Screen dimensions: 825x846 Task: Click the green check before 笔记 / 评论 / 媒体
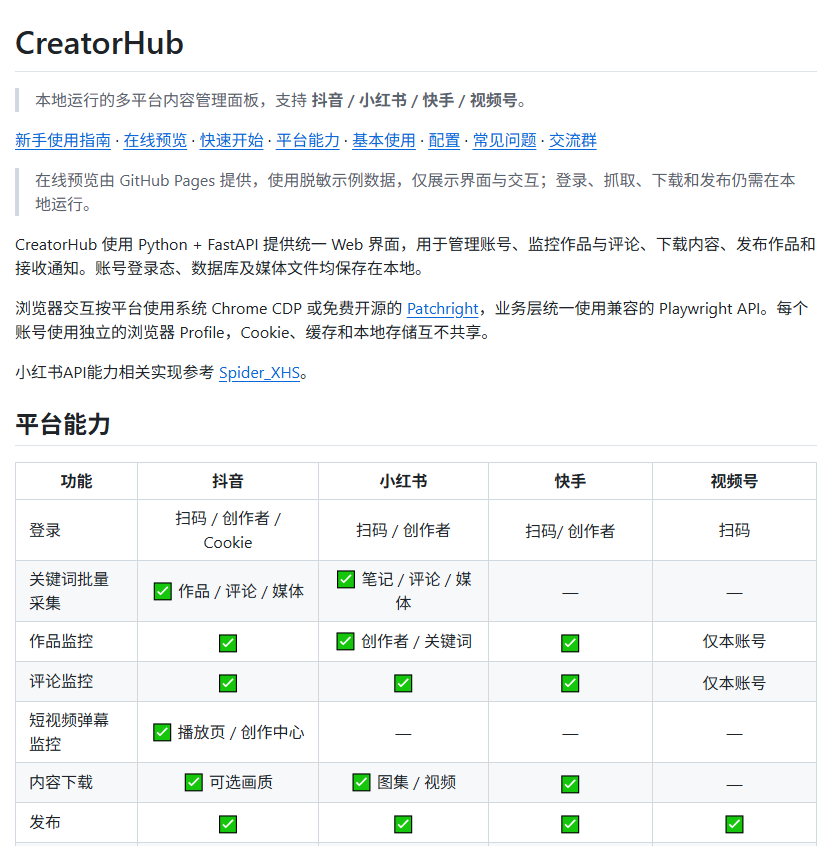point(346,579)
